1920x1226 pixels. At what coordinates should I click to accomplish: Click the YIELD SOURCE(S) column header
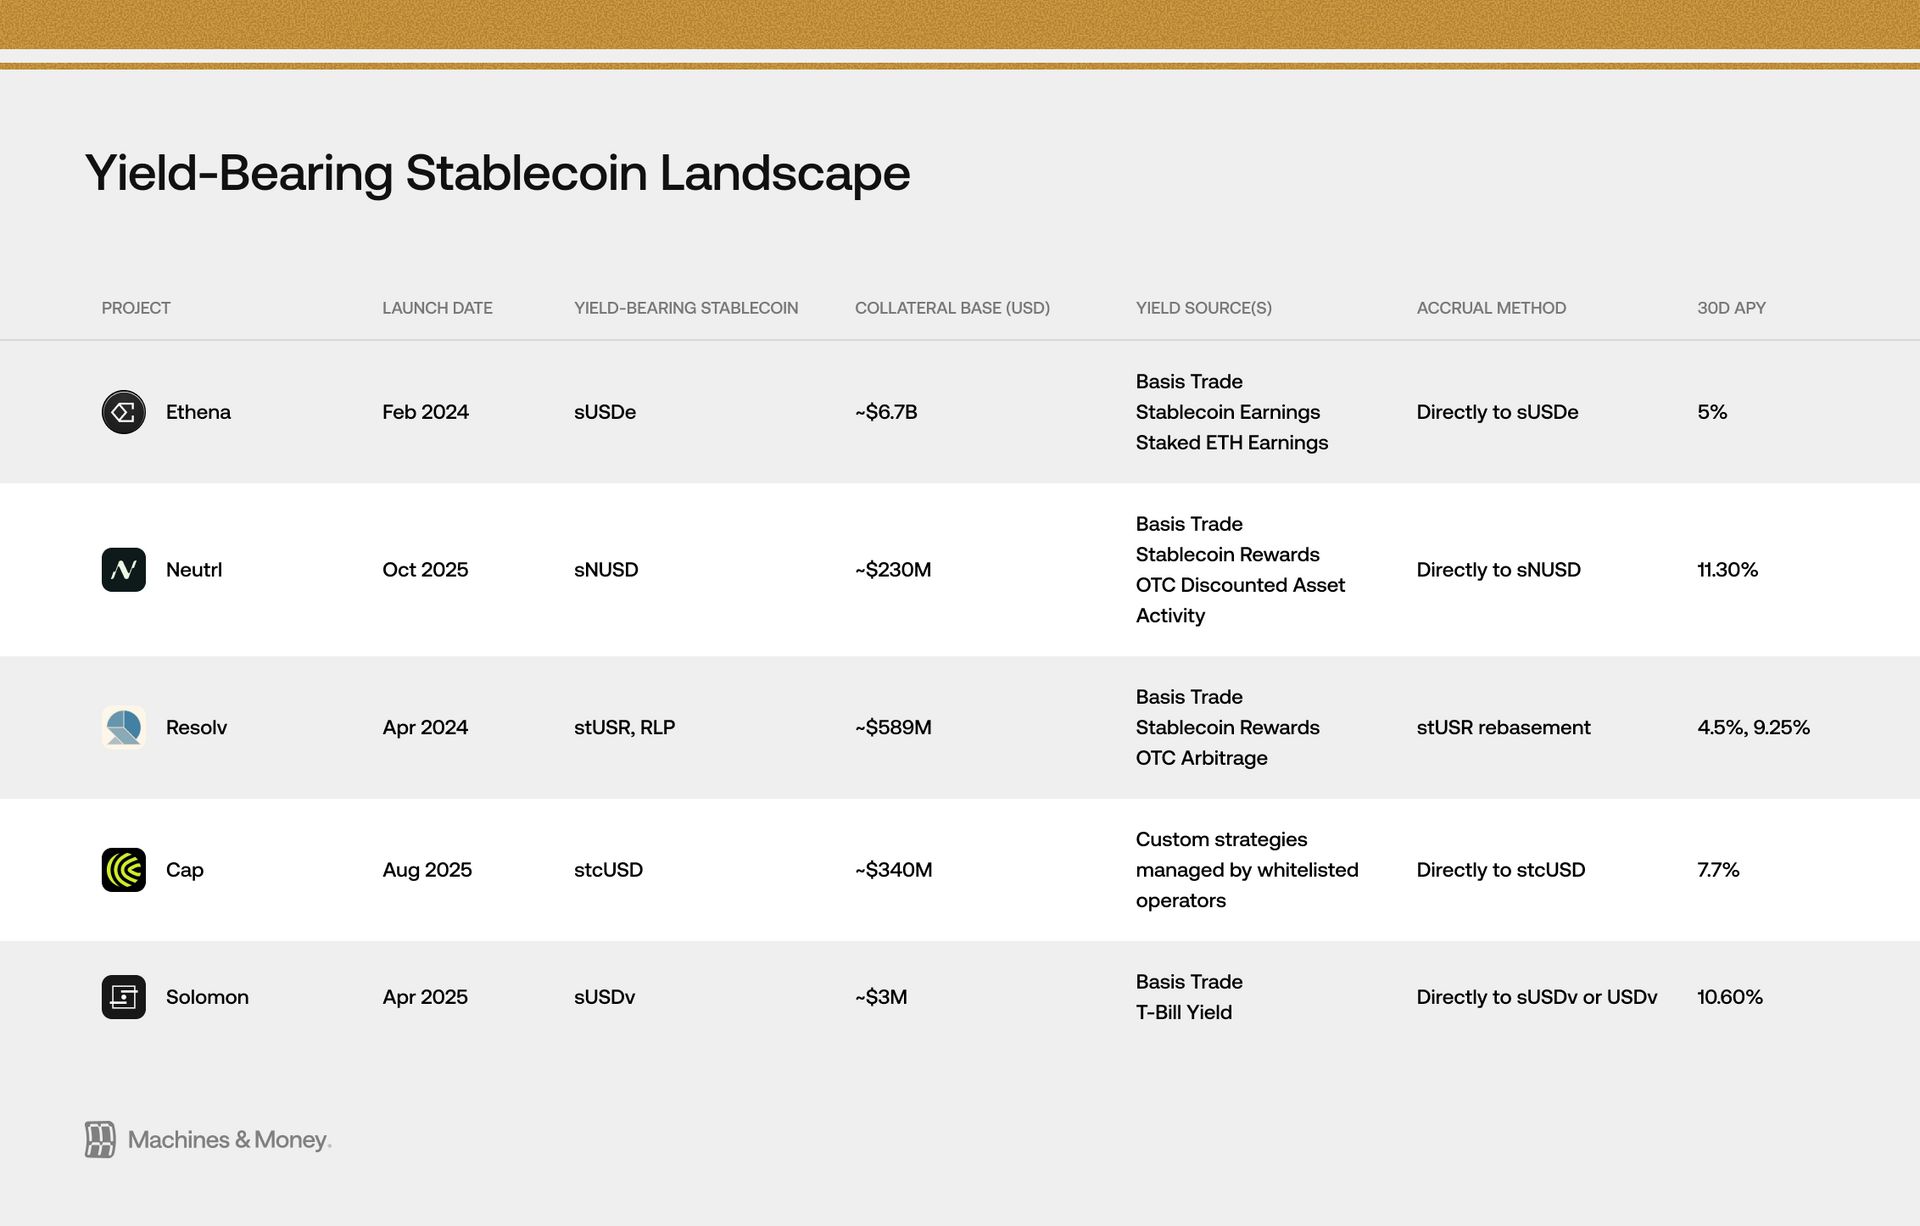pyautogui.click(x=1204, y=308)
